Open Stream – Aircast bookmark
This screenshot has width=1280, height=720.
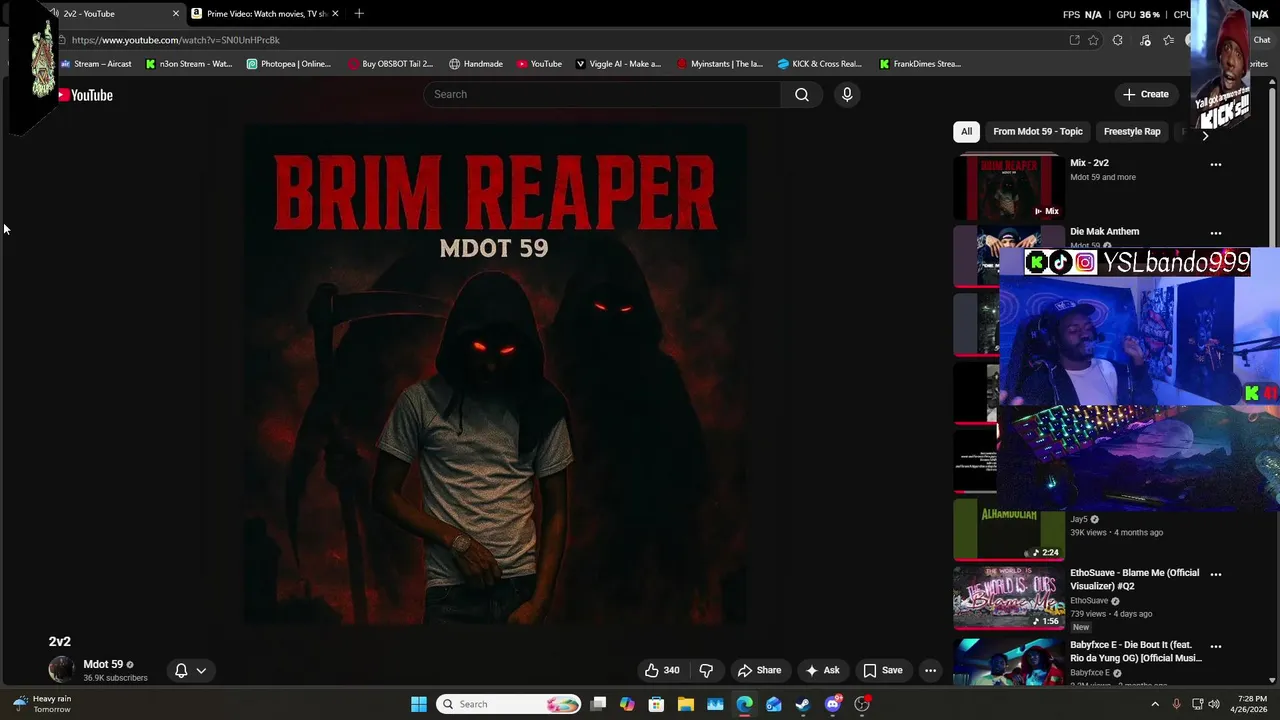click(96, 64)
